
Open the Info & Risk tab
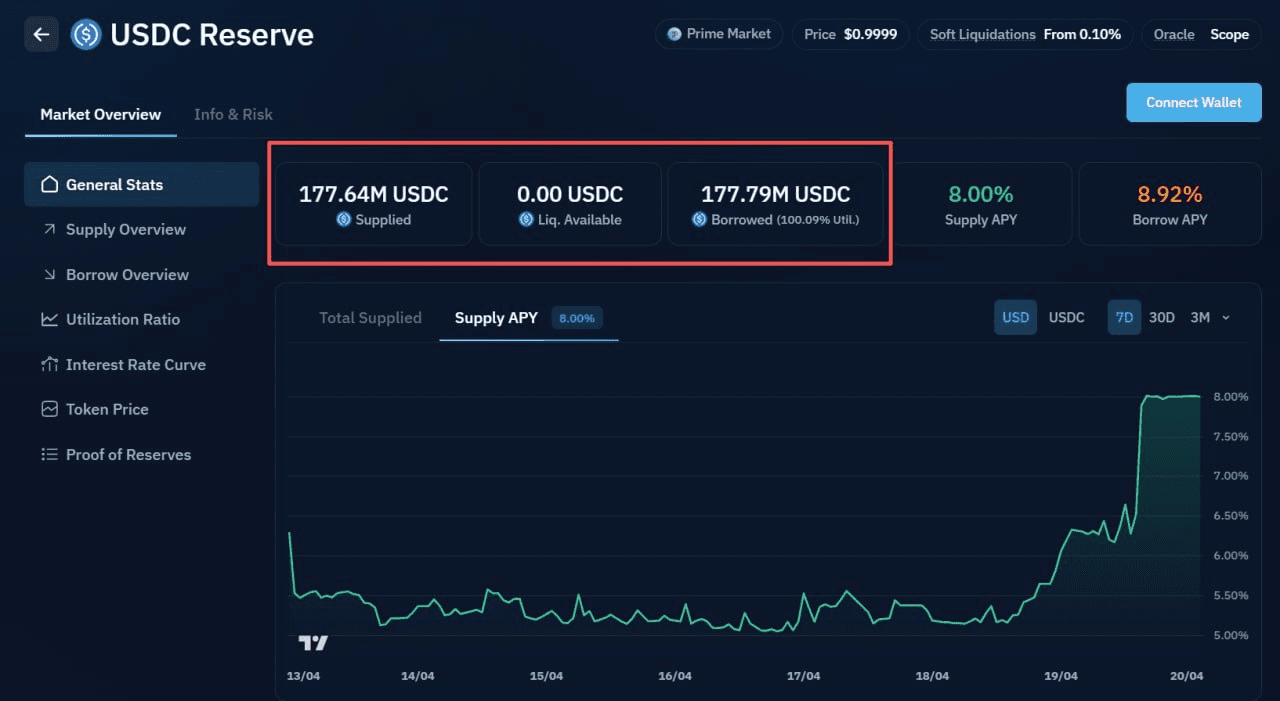pyautogui.click(x=233, y=114)
